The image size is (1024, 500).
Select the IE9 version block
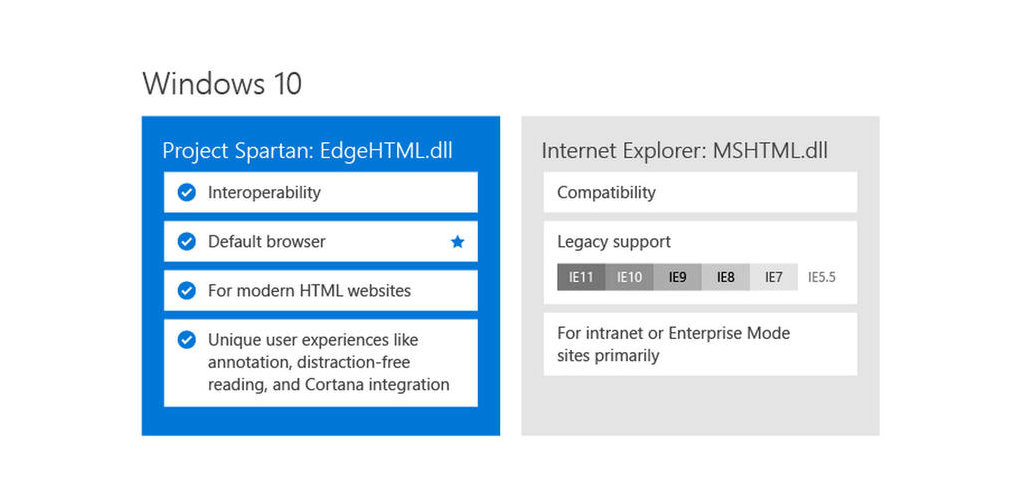tap(678, 277)
